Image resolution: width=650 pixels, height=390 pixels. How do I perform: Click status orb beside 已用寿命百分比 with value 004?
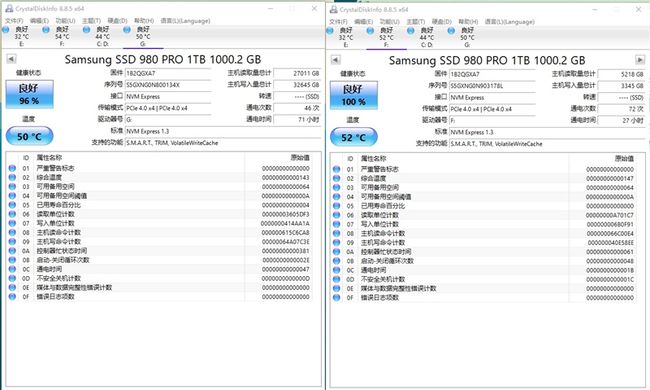(x=12, y=205)
